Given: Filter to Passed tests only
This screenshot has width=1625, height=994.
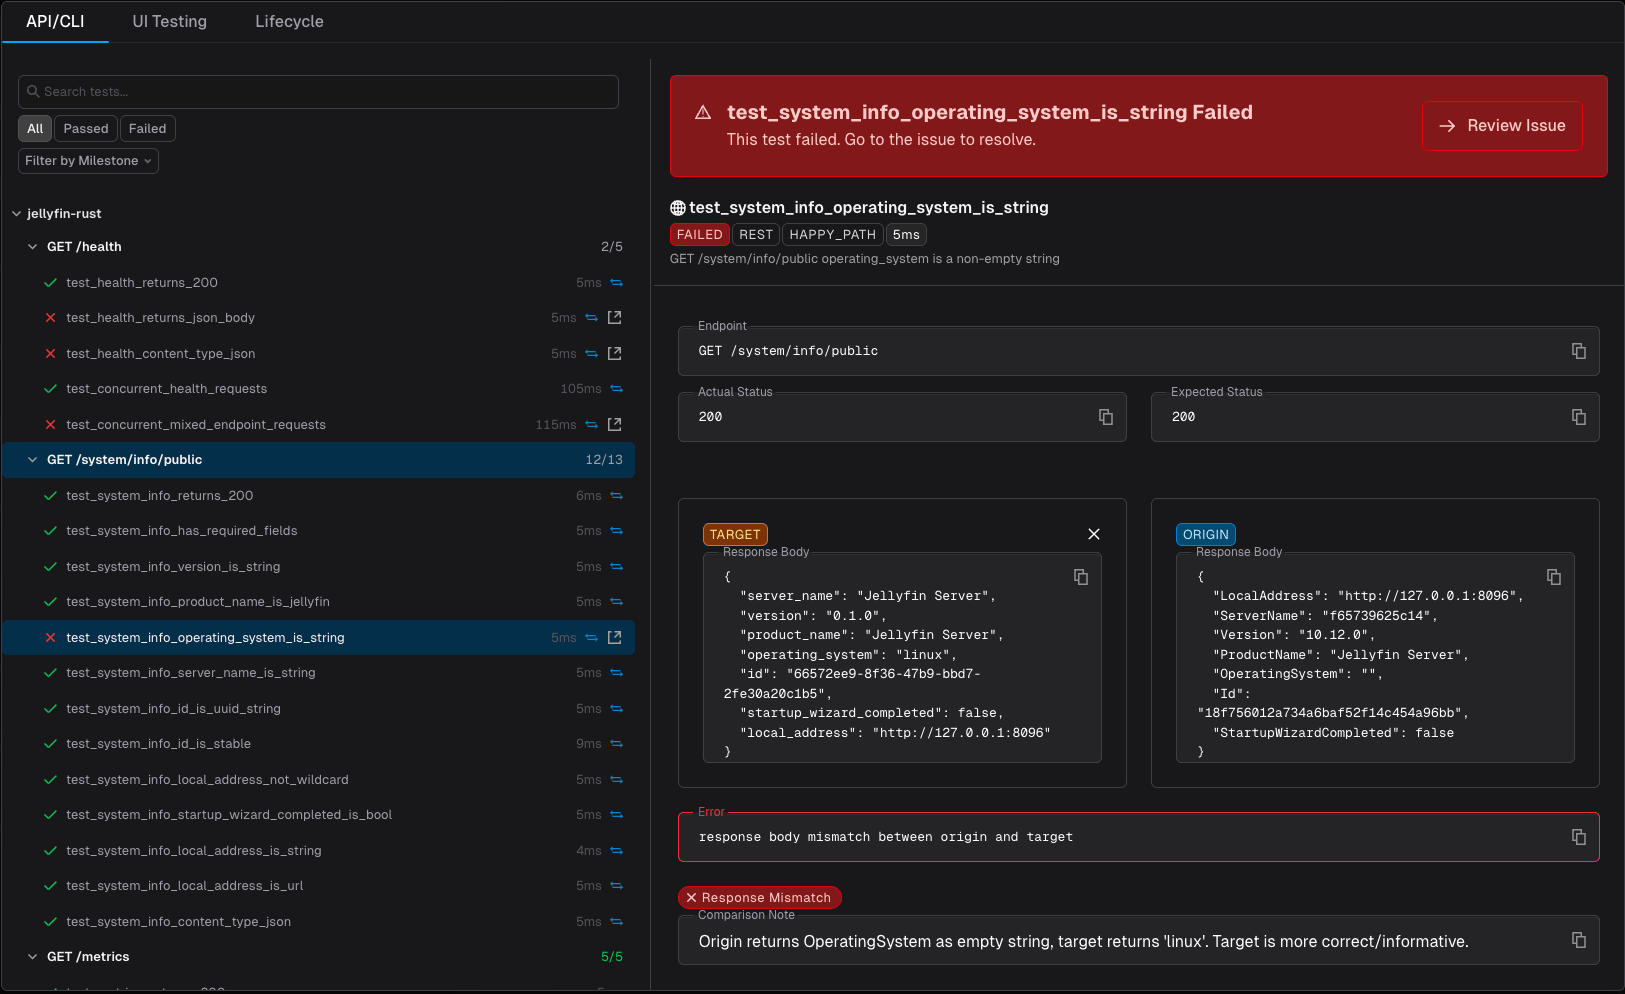Looking at the screenshot, I should point(86,129).
